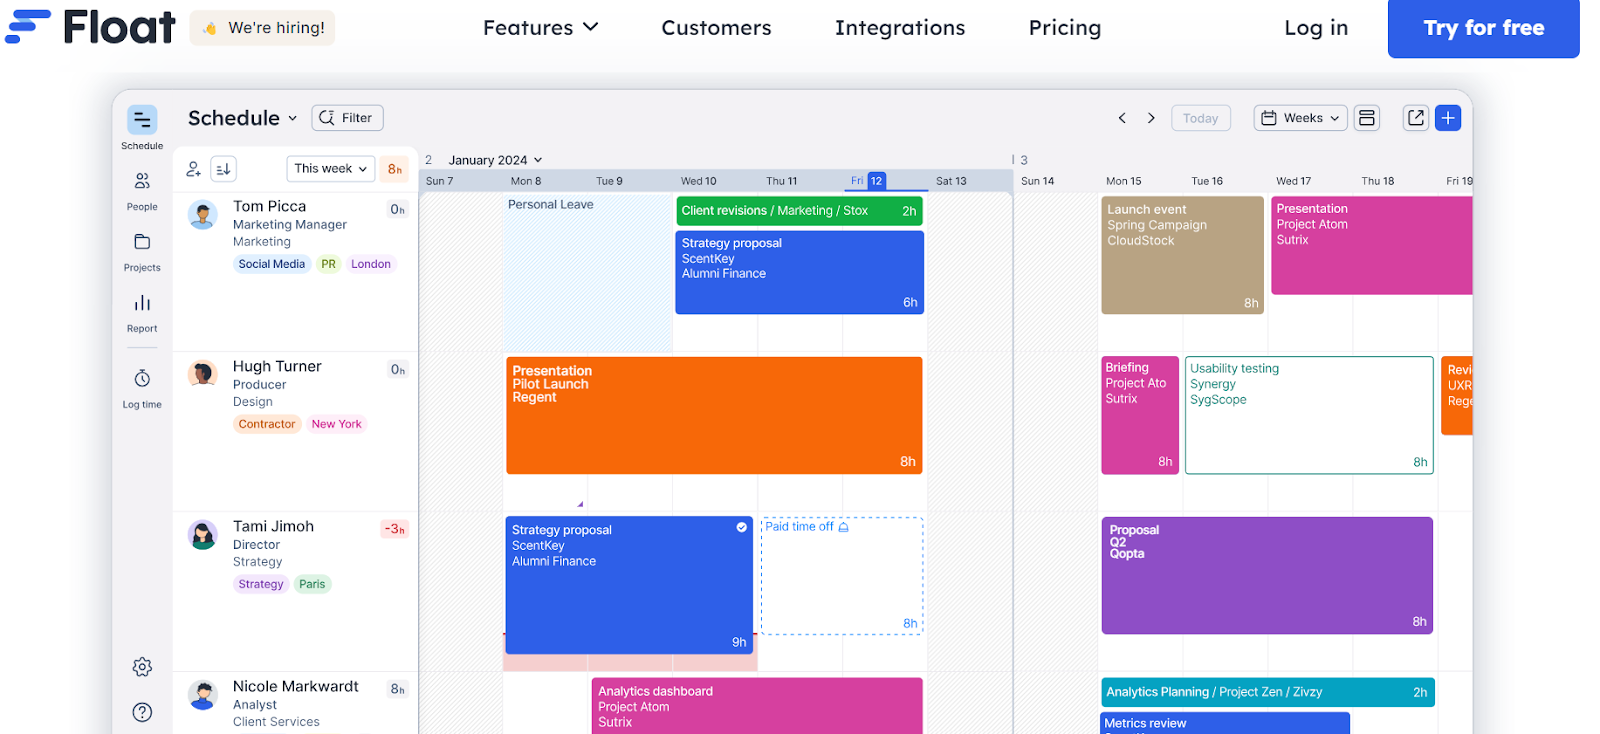
Task: Open the Schedule sidebar icon
Action: pyautogui.click(x=142, y=120)
